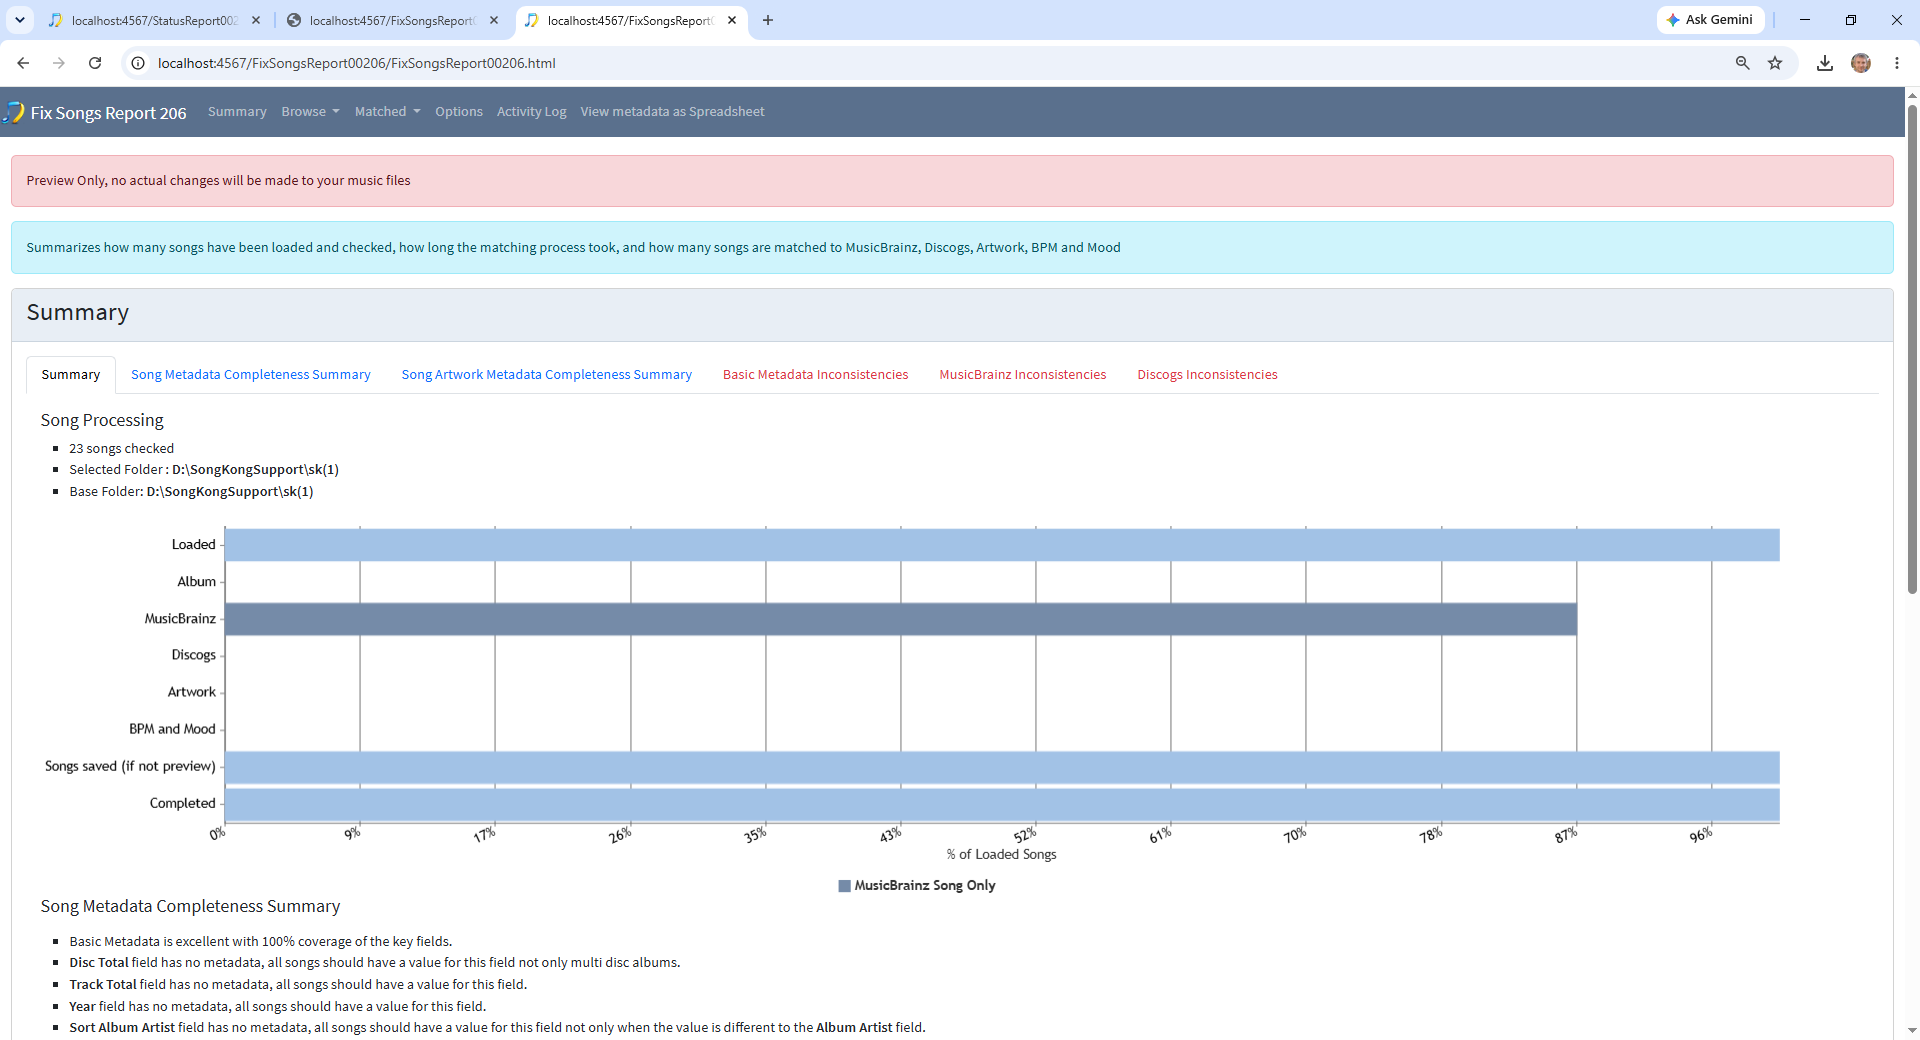Close the StatusReport tab

pos(256,20)
